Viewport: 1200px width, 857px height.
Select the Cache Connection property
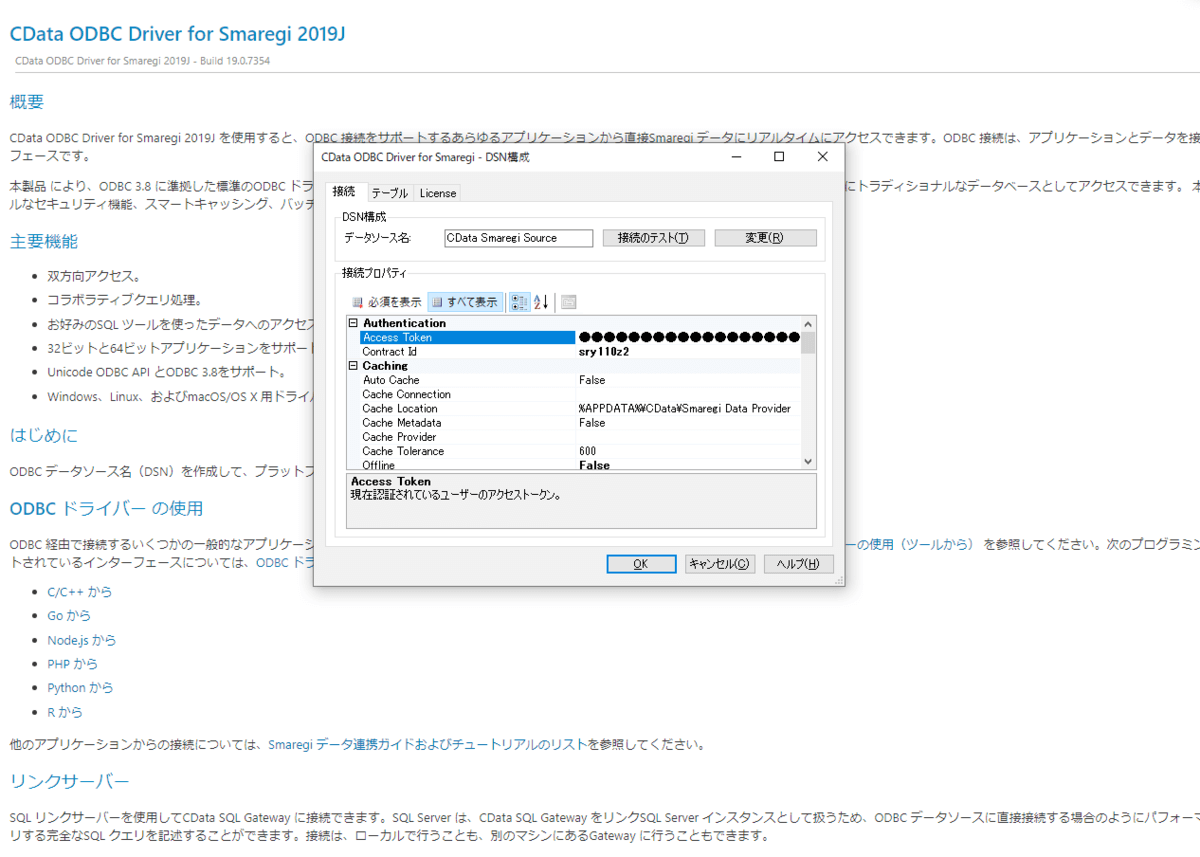pyautogui.click(x=580, y=394)
